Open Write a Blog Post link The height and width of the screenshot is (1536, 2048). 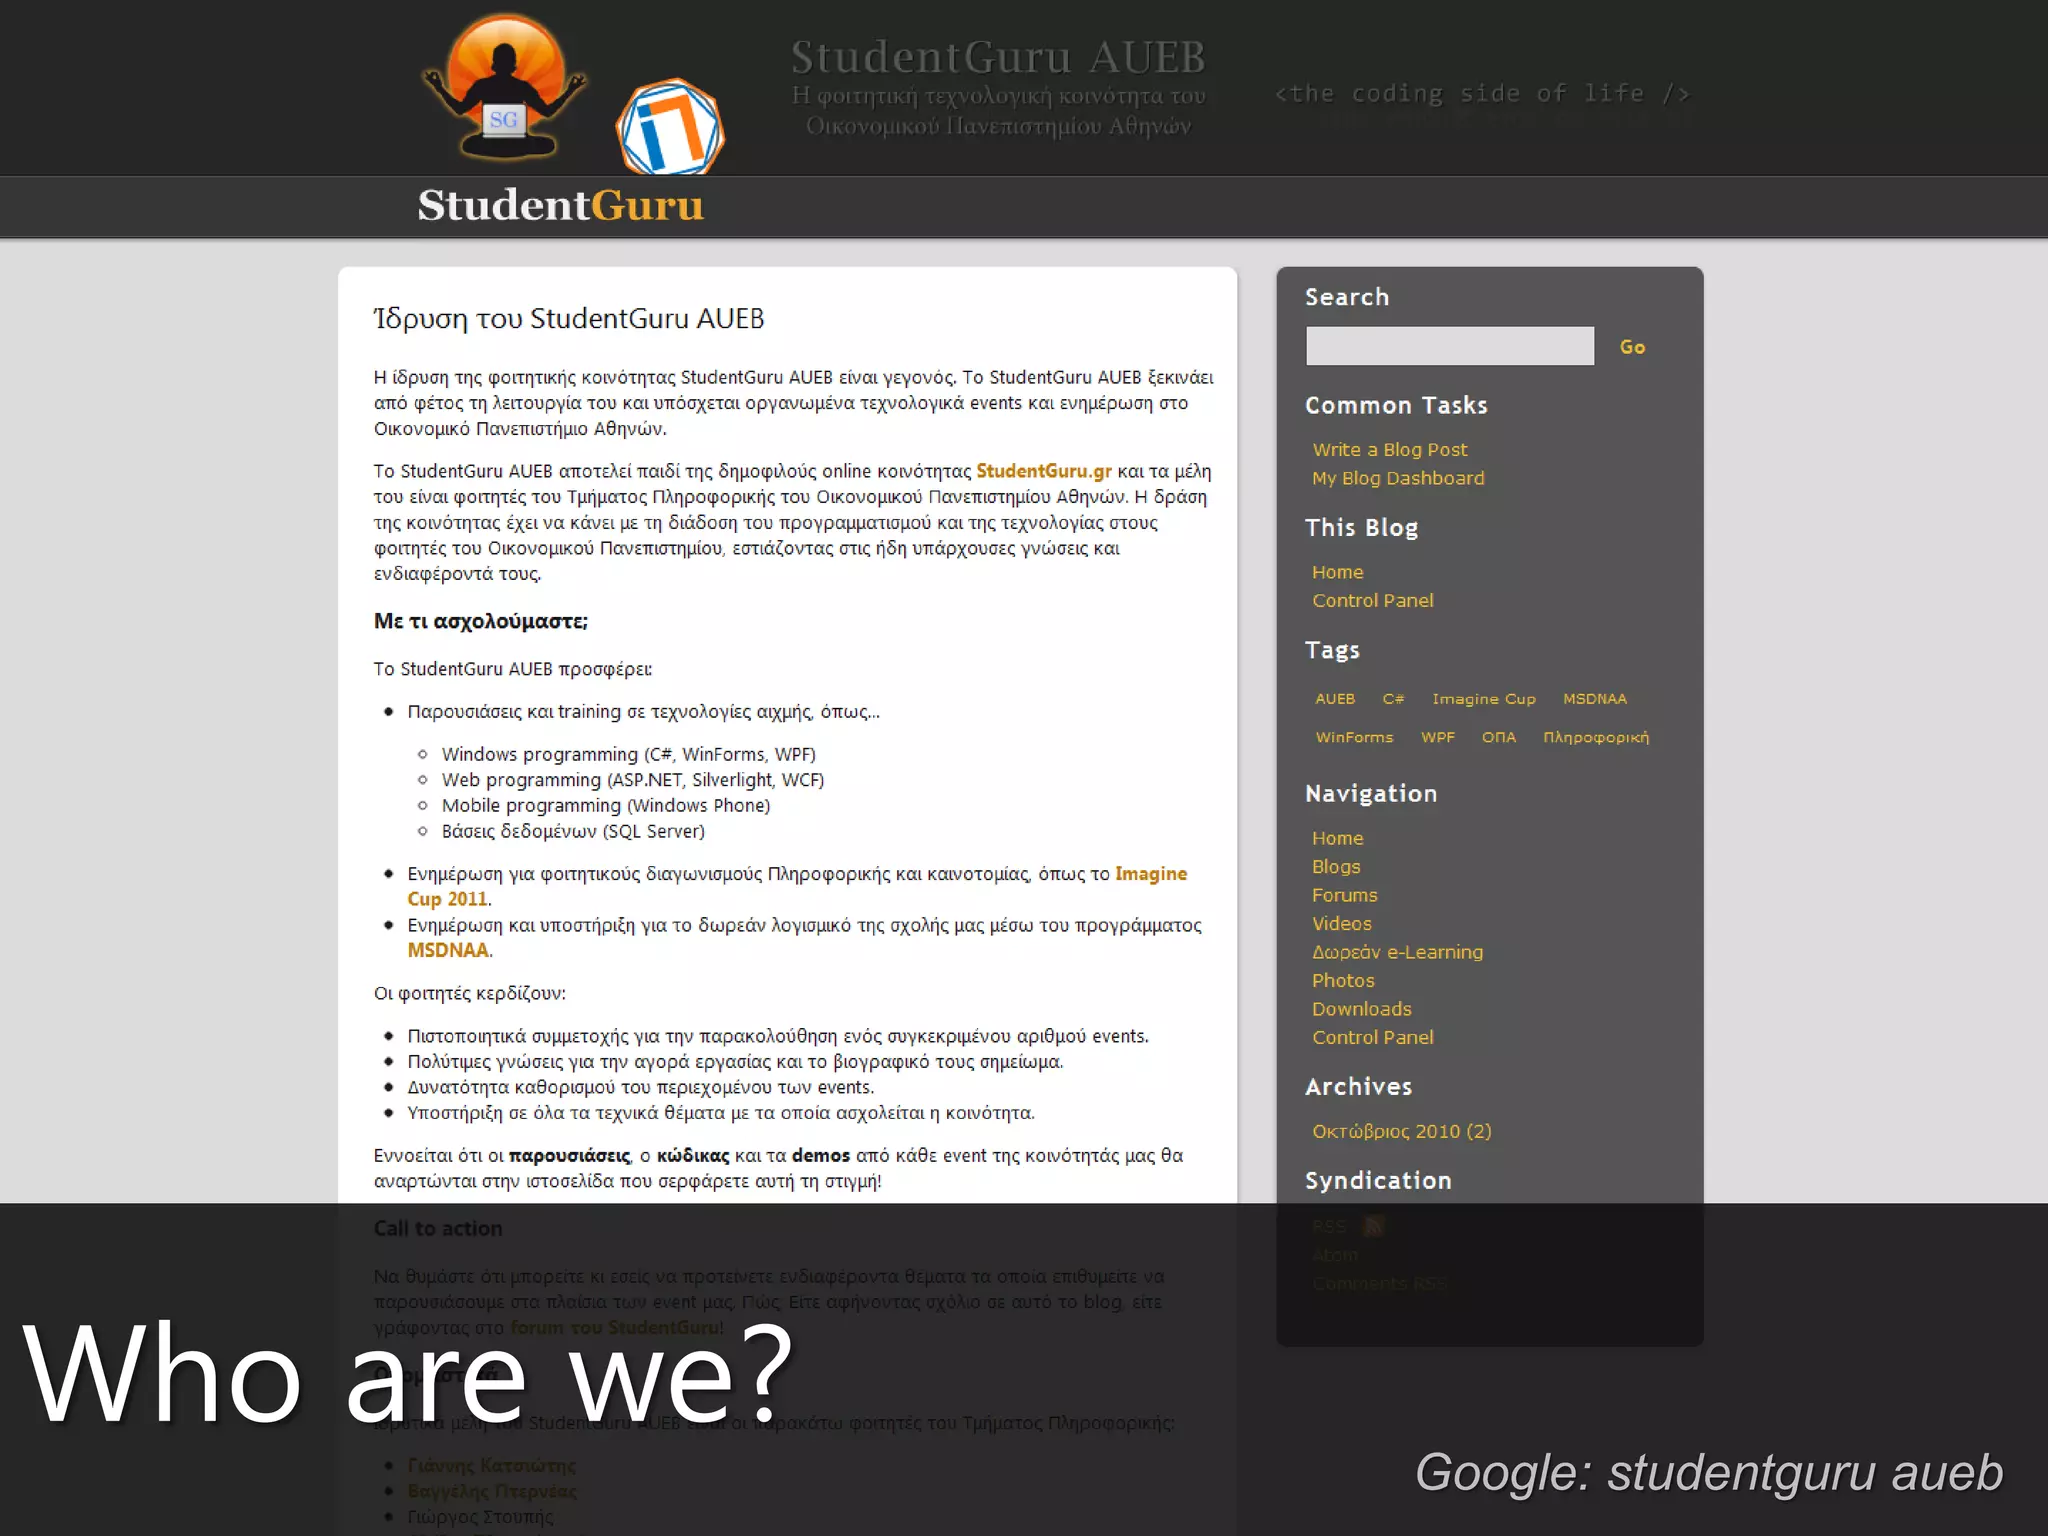tap(1389, 450)
